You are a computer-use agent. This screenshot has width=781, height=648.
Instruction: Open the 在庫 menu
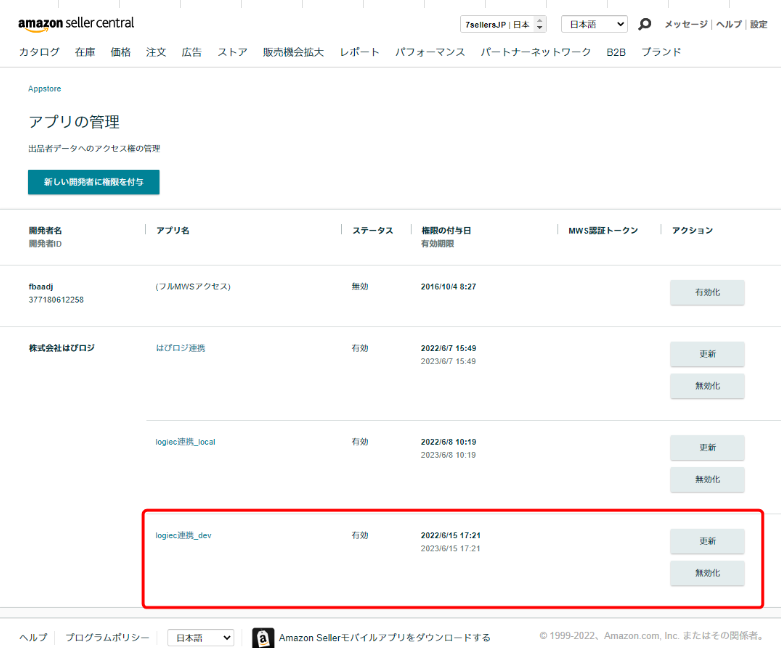pyautogui.click(x=85, y=52)
